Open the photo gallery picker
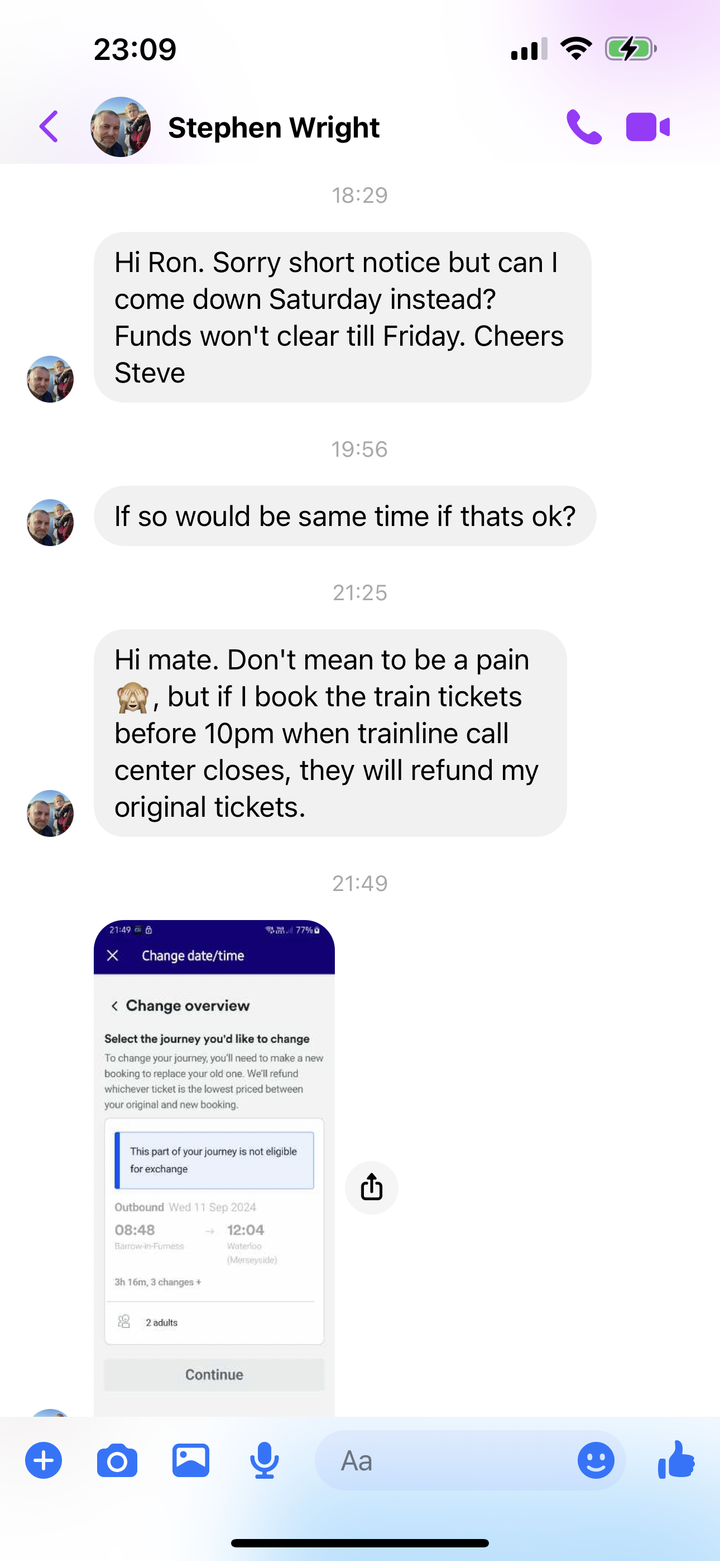 (190, 1461)
